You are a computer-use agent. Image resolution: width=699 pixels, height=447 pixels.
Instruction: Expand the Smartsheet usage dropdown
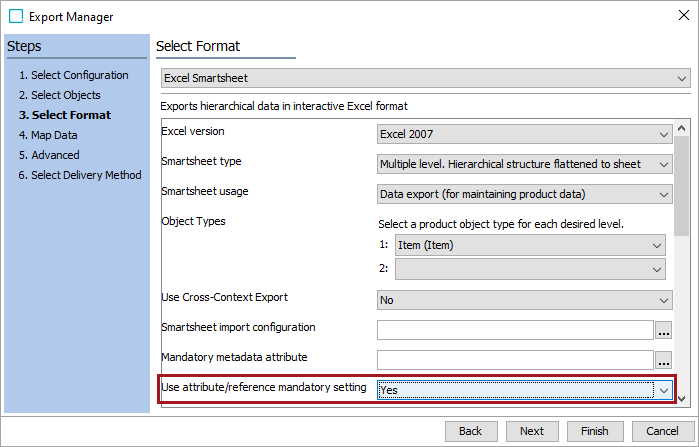pos(524,194)
